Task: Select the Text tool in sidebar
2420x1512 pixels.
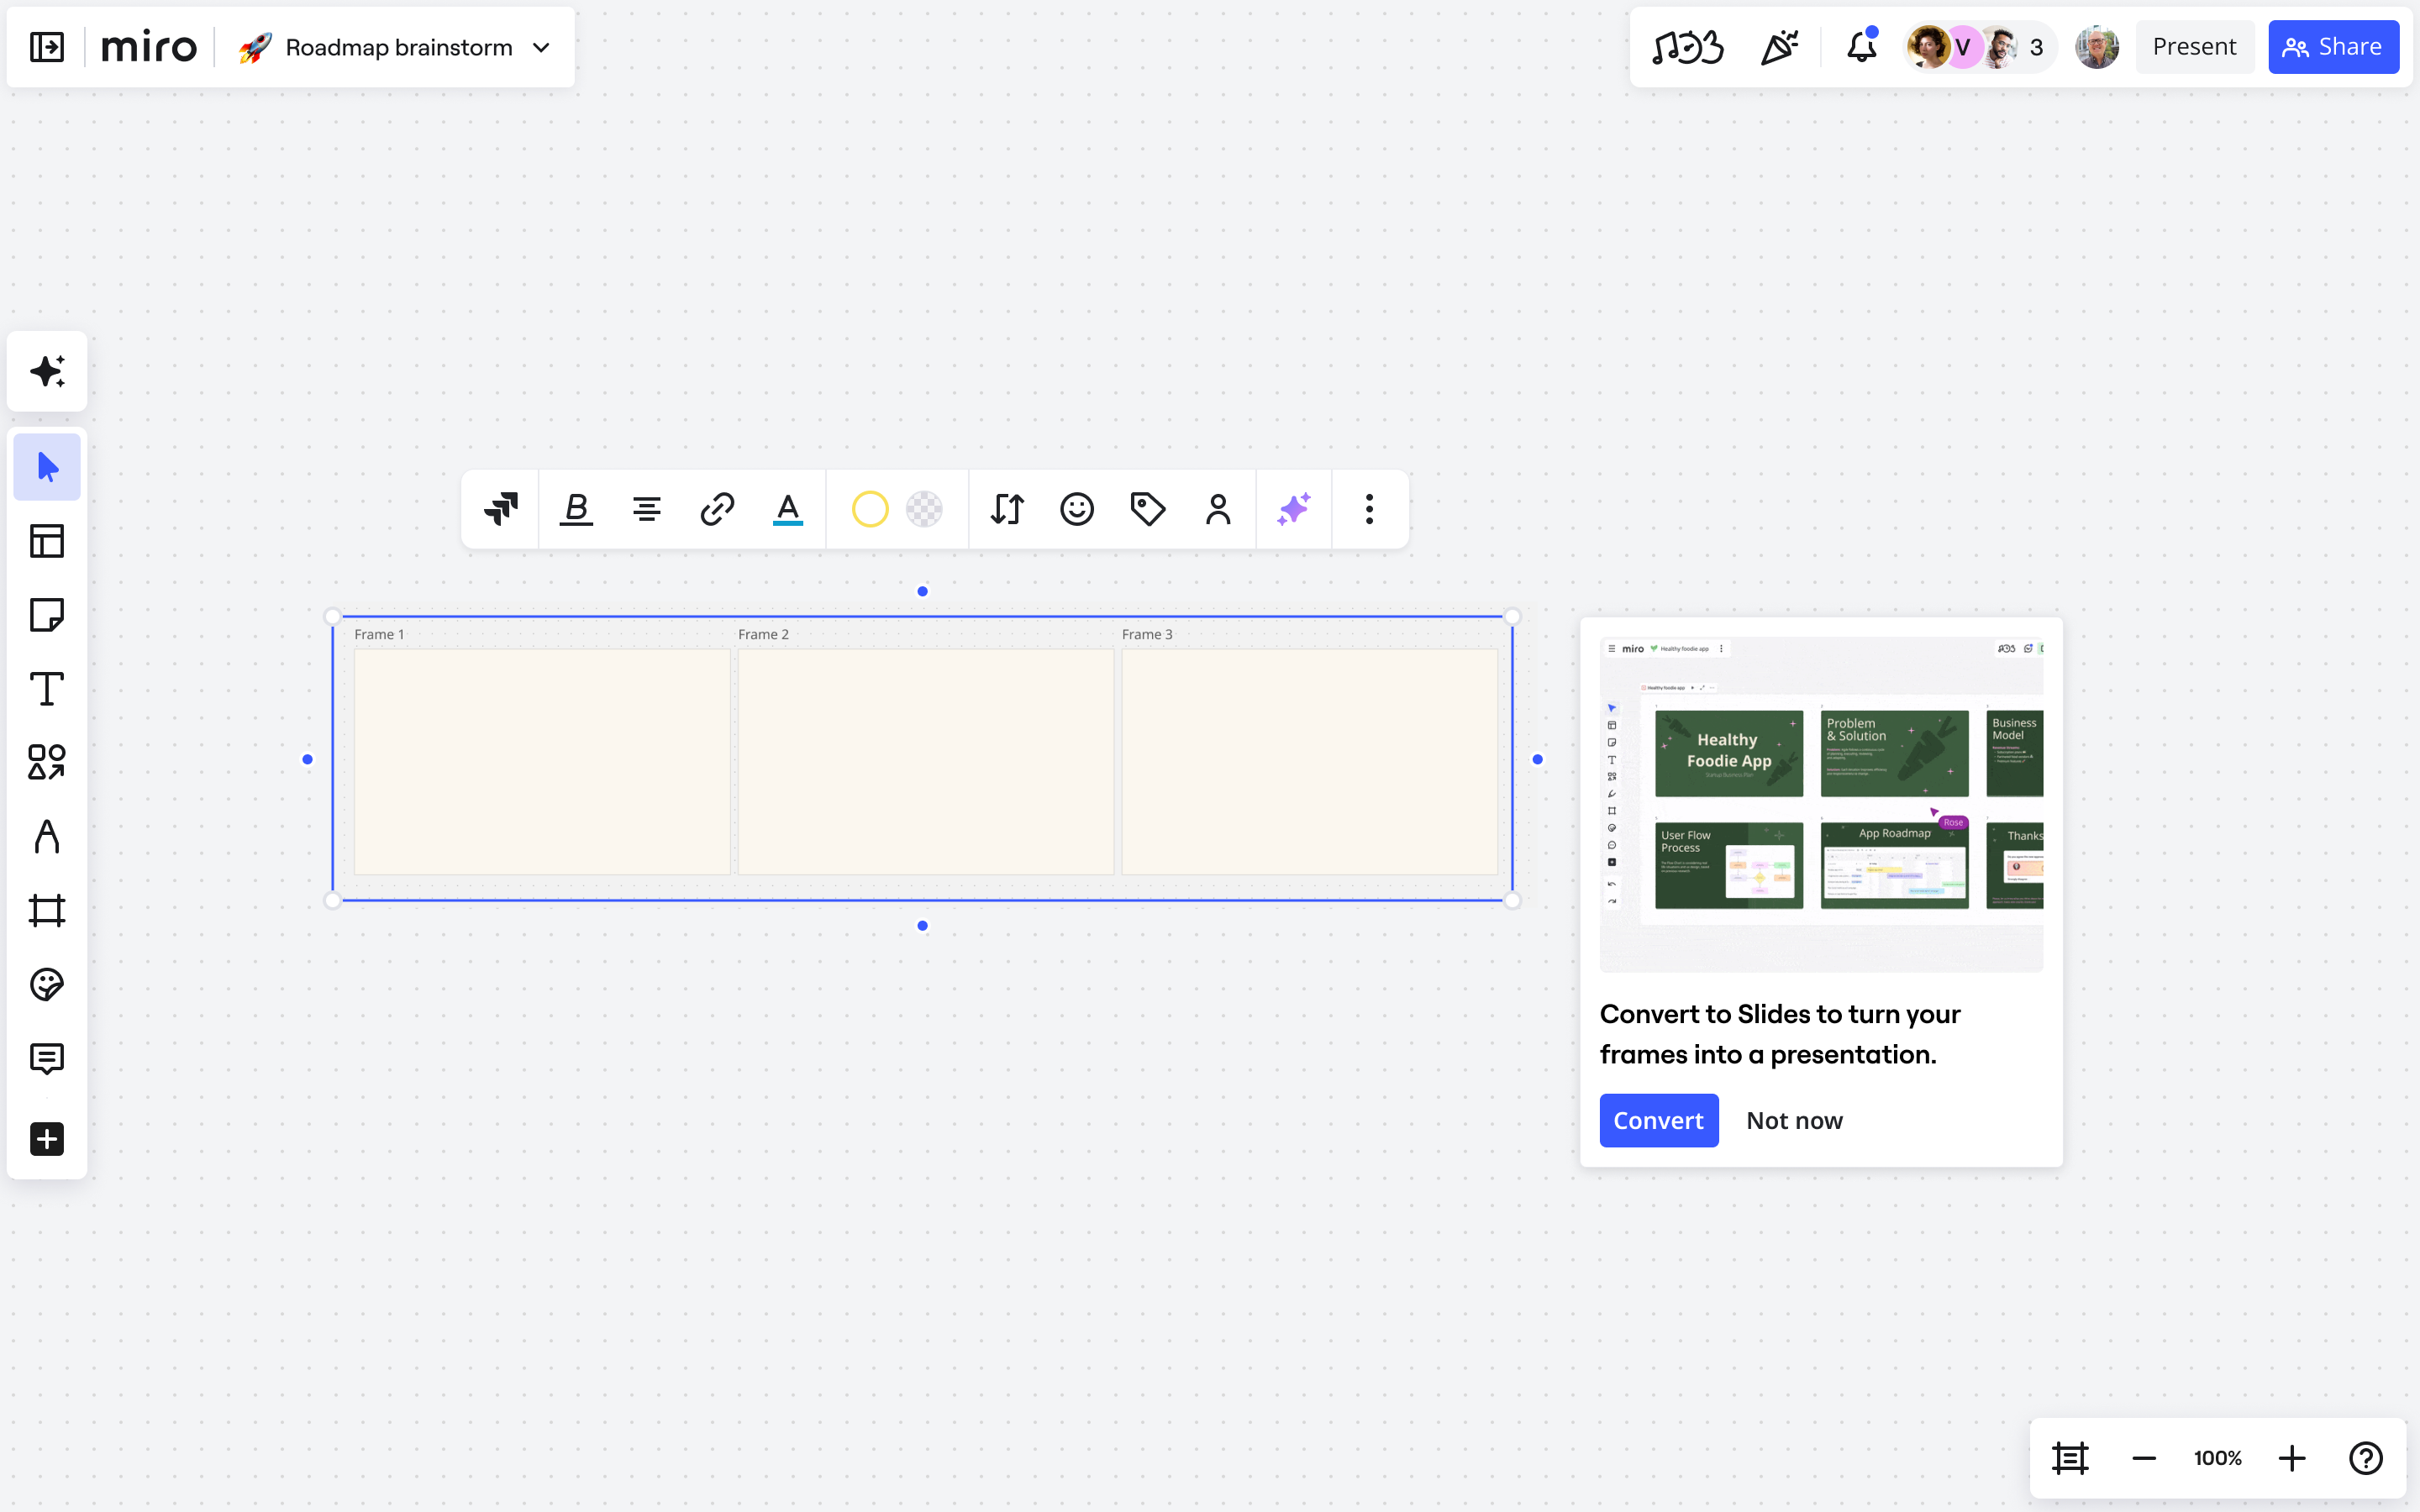Action: (47, 689)
